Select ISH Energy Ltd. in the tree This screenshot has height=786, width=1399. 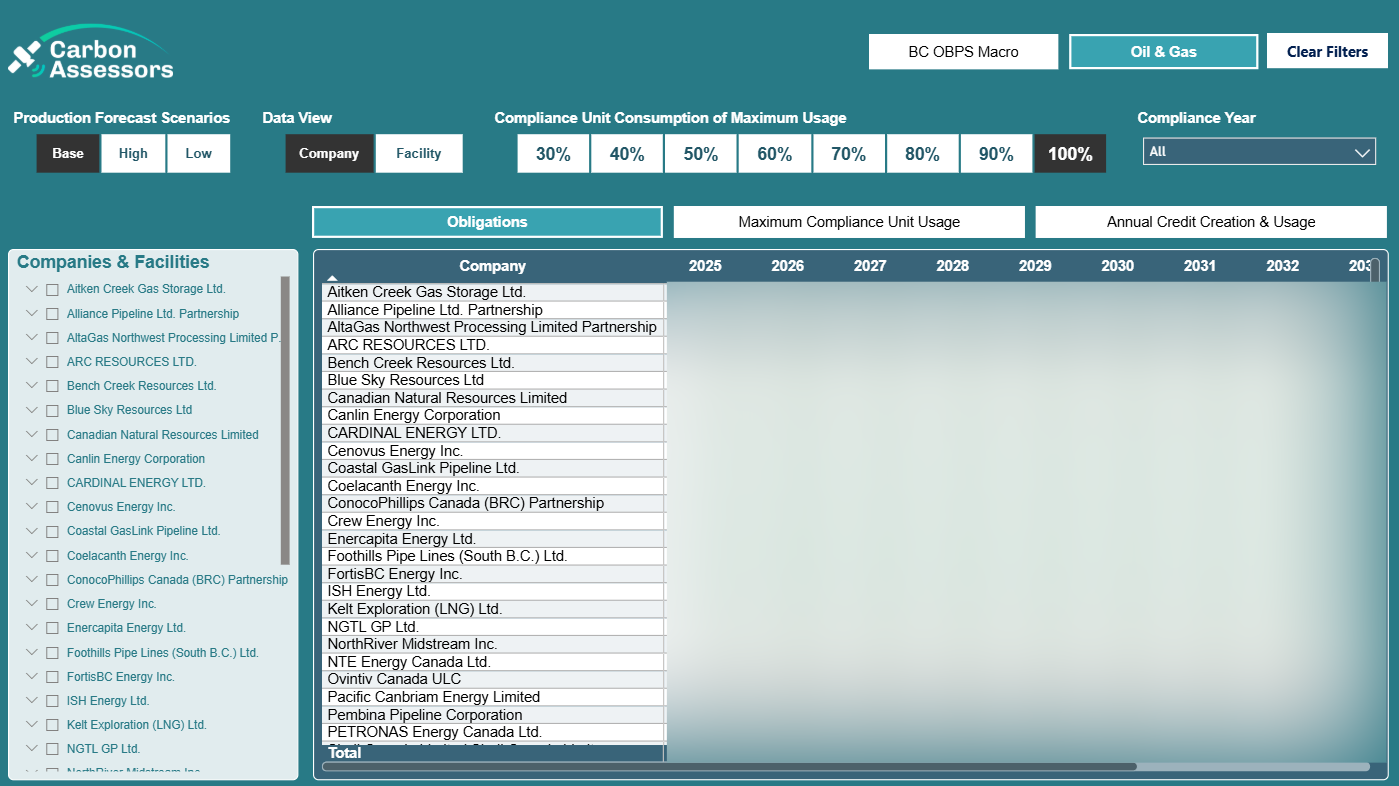[108, 701]
